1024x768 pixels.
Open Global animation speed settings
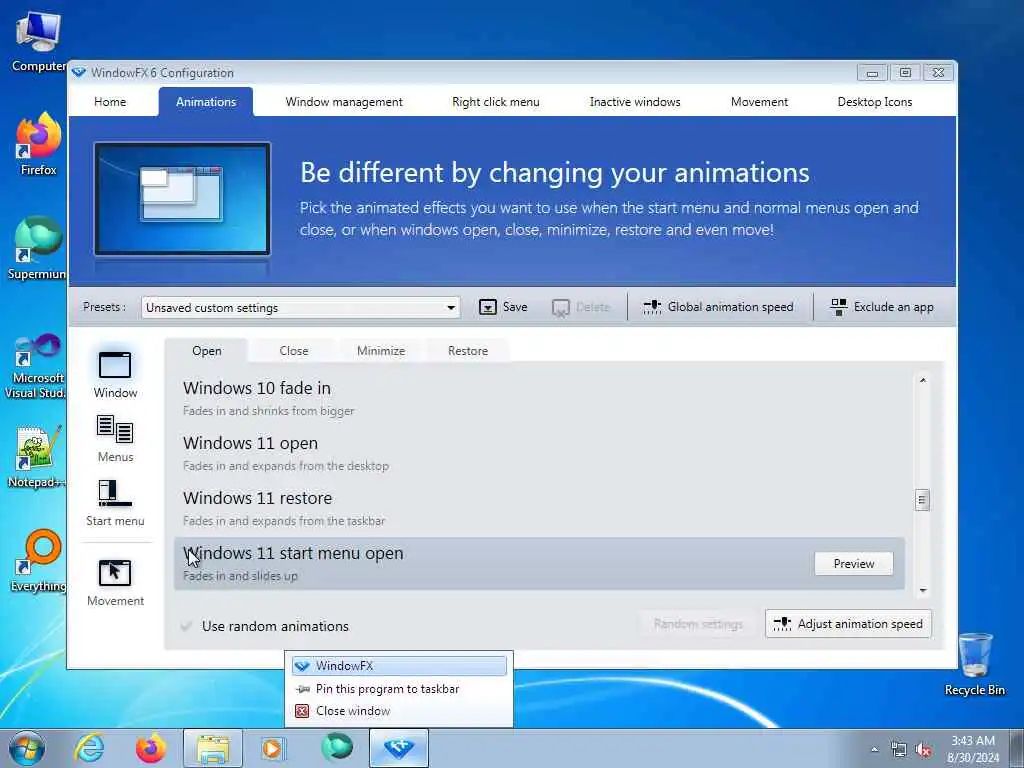pyautogui.click(x=718, y=307)
